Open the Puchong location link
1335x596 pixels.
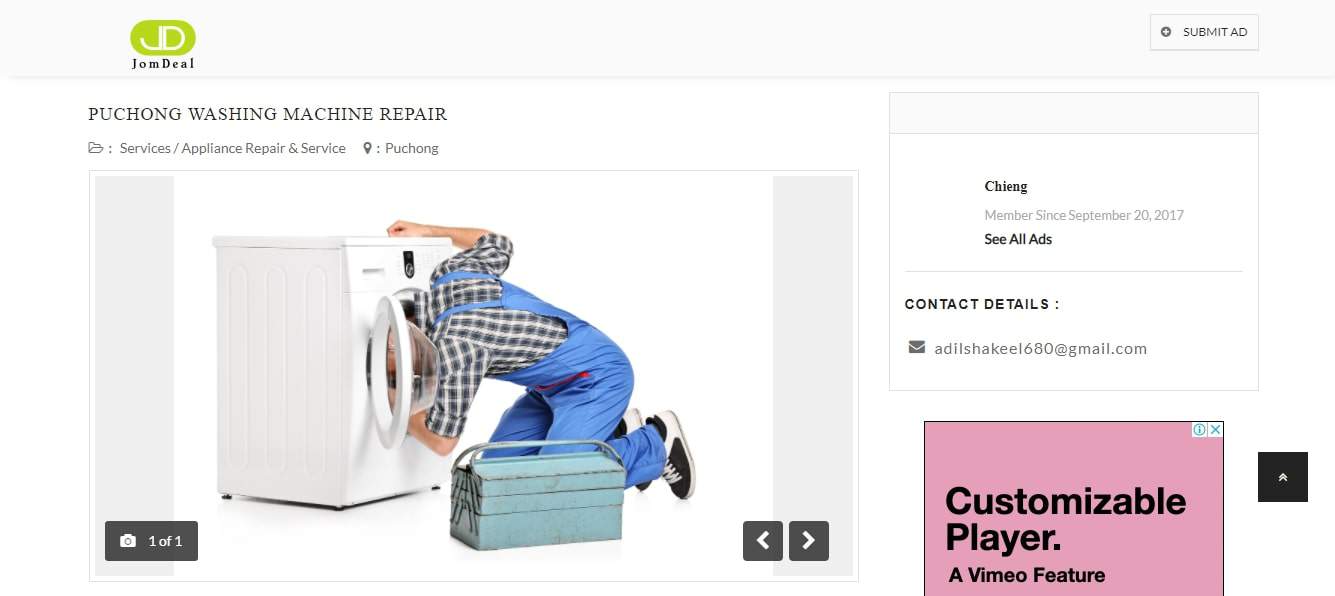[412, 148]
